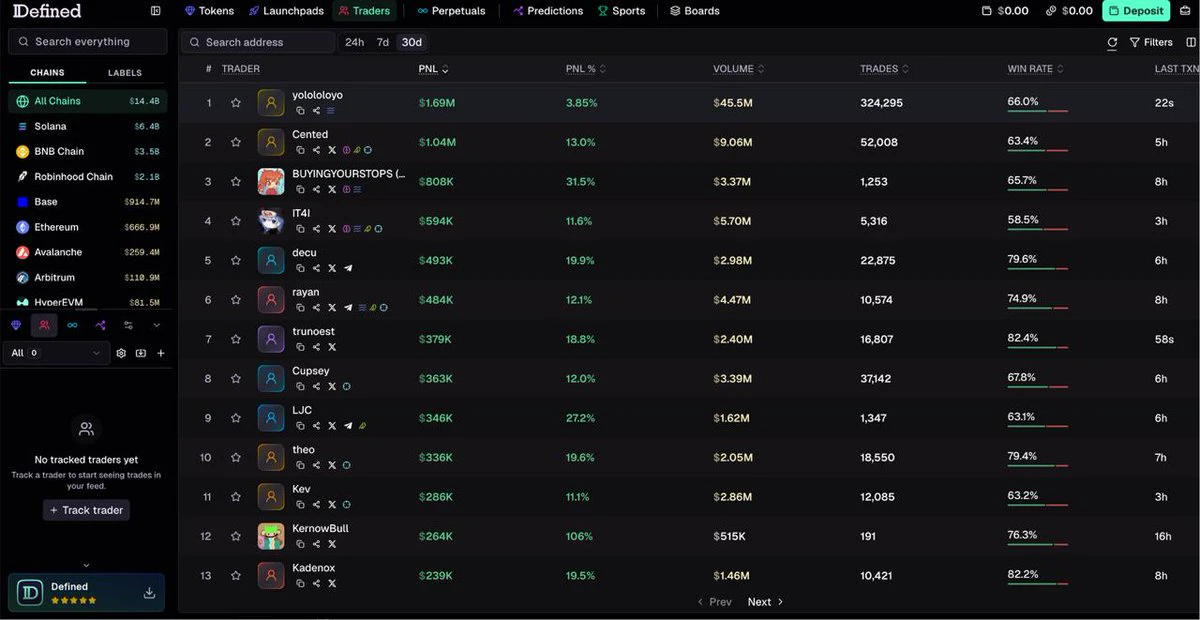Click the import icon beside the gear
Screen dimensions: 1200x620
click(141, 353)
